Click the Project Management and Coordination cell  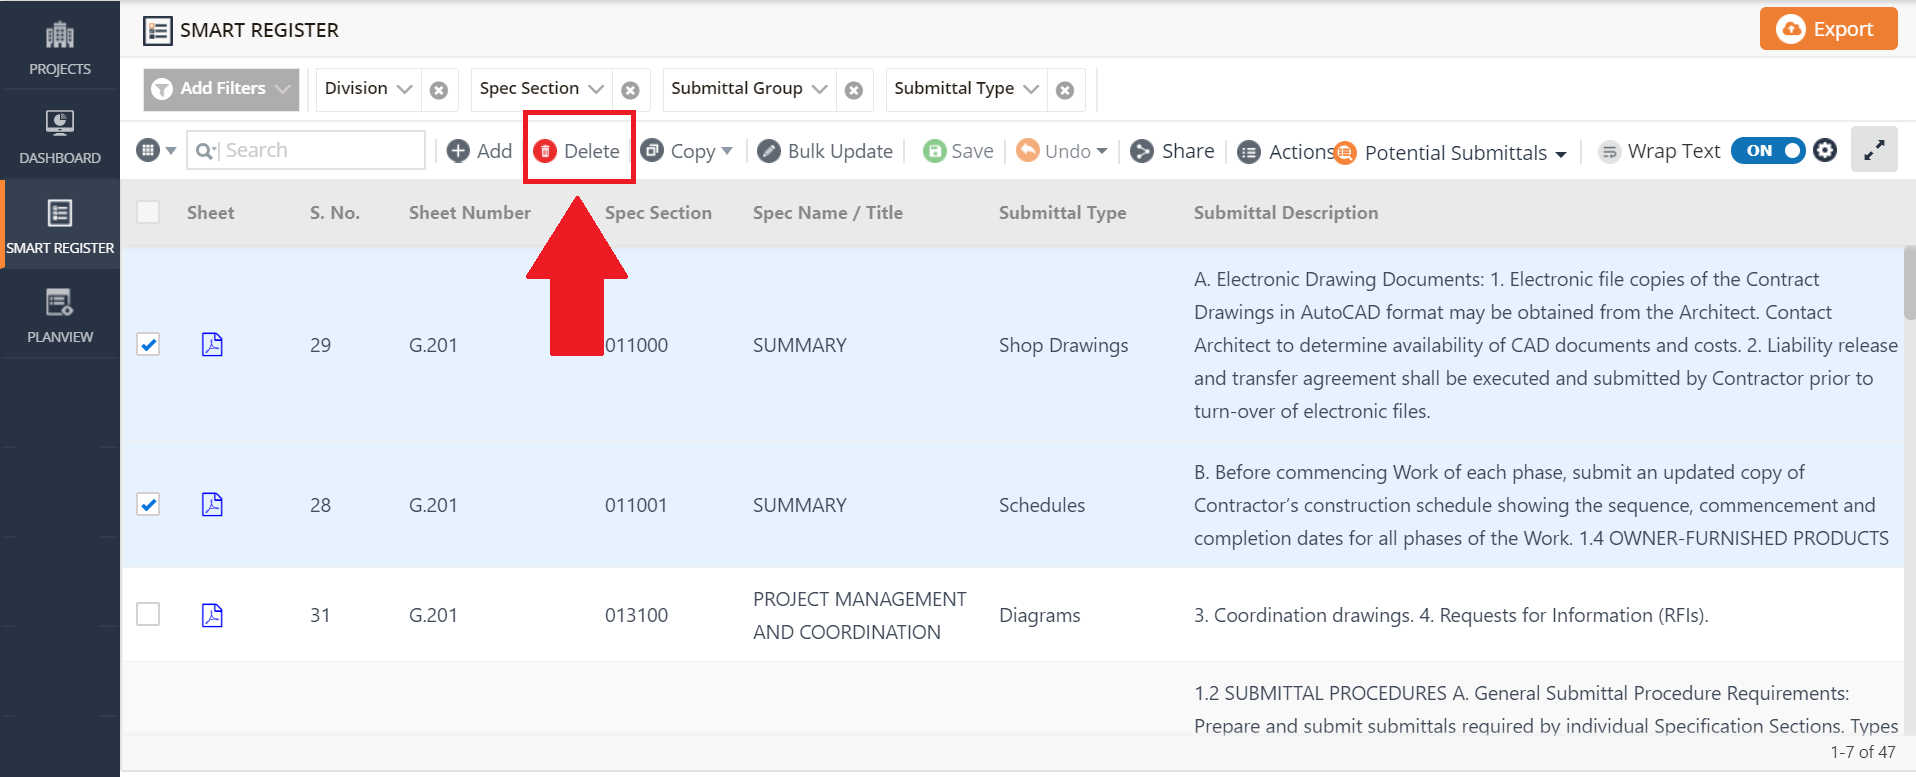click(x=859, y=615)
